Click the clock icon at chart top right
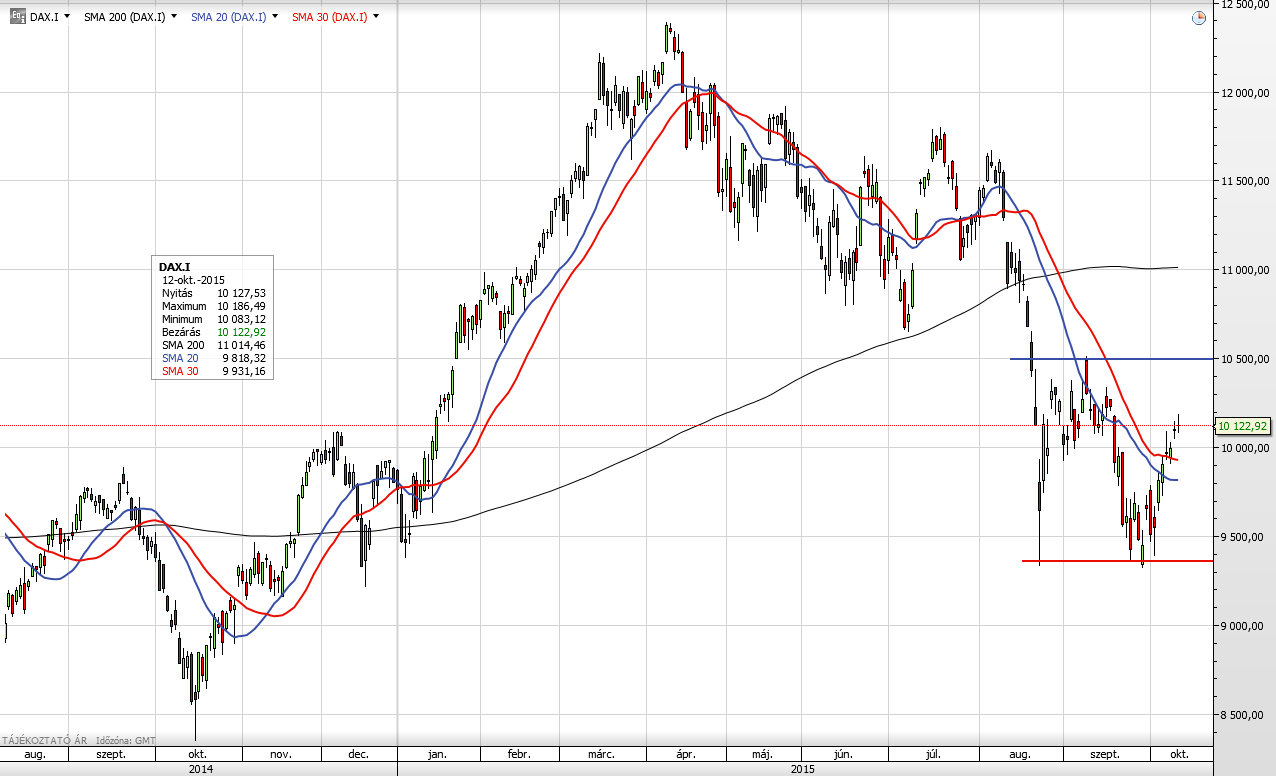Viewport: 1276px width, 776px height. [1199, 18]
